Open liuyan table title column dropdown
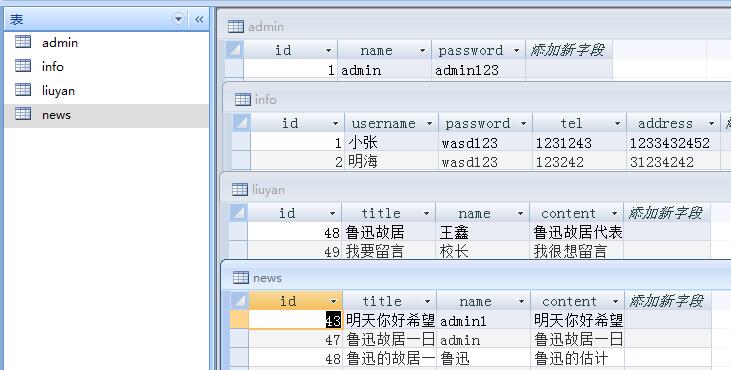731x370 pixels. [426, 213]
